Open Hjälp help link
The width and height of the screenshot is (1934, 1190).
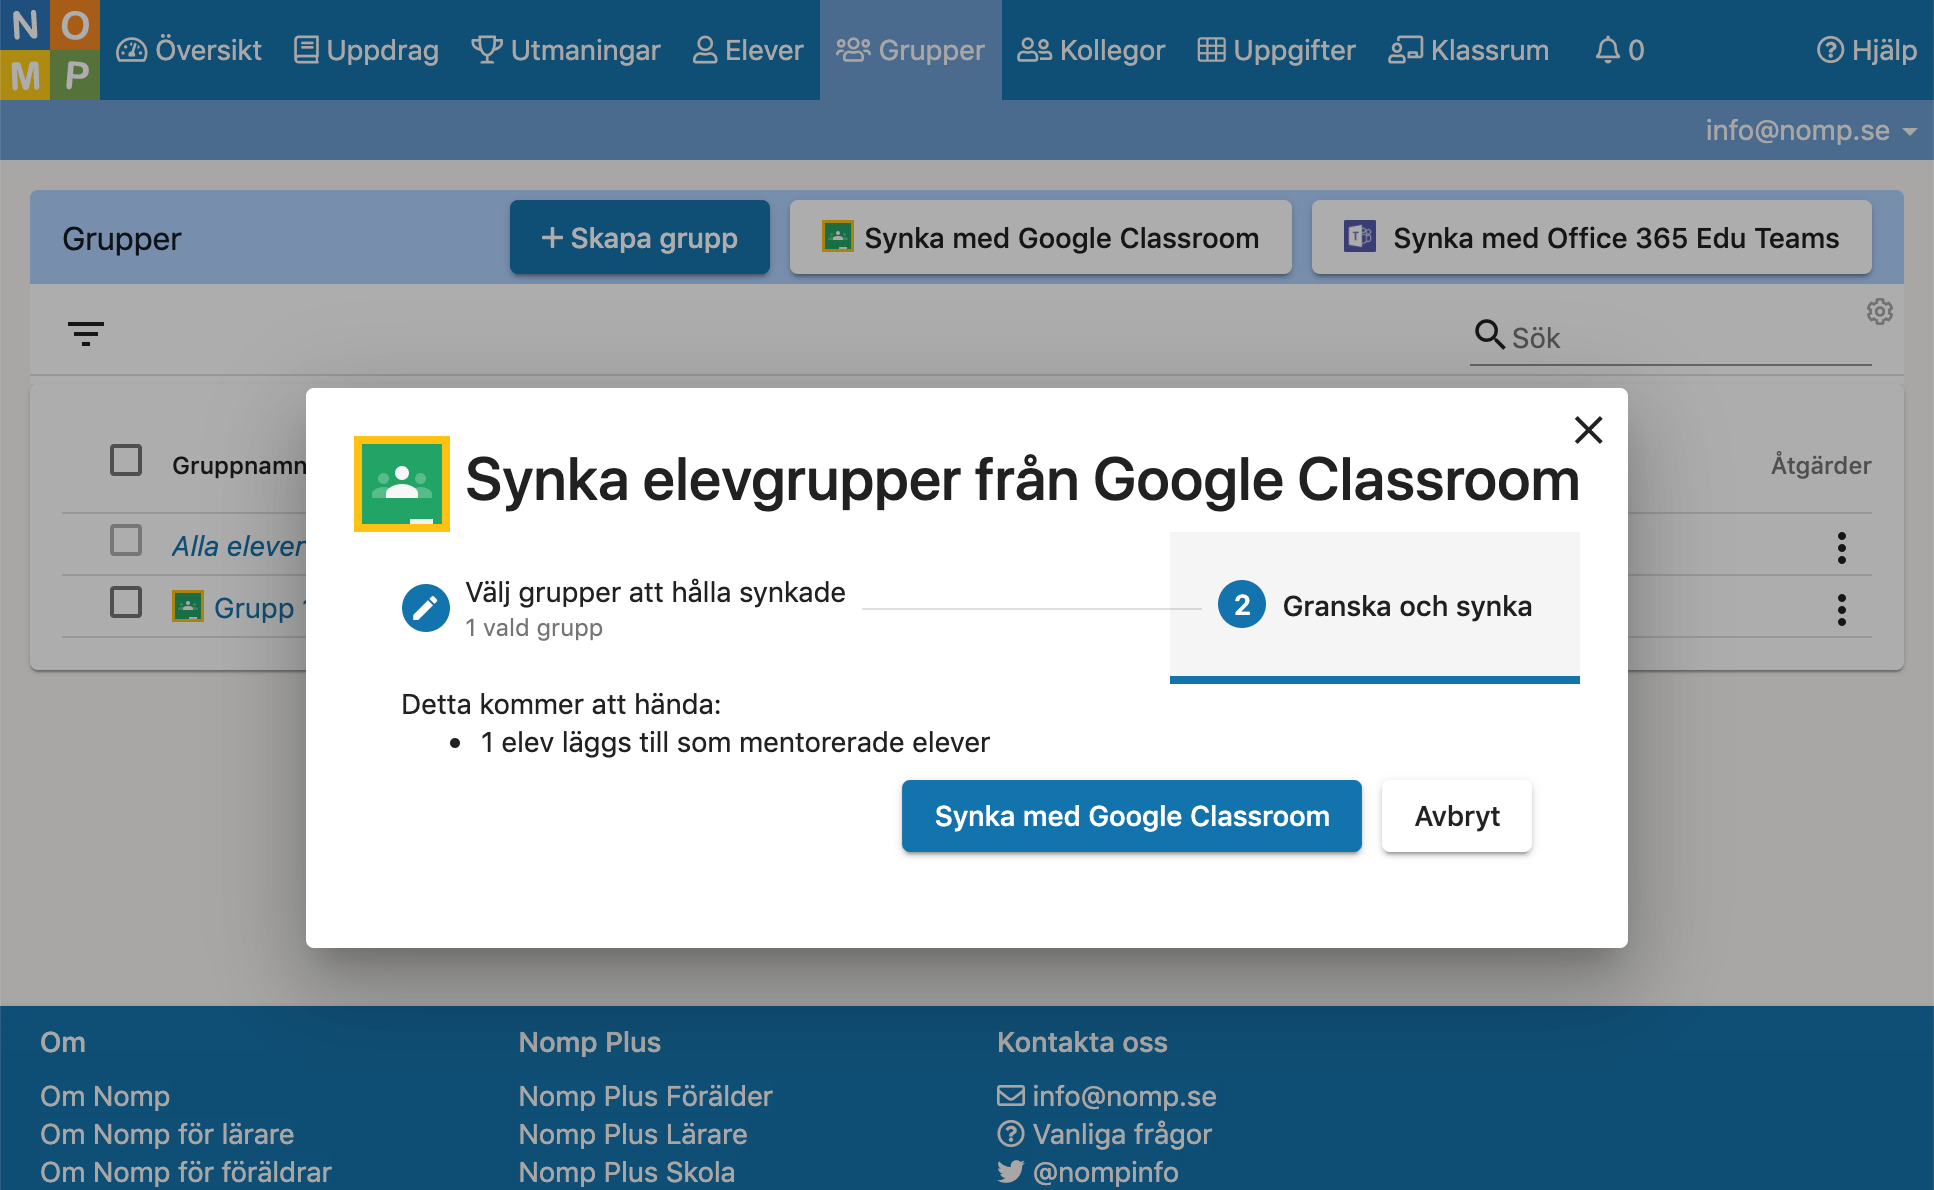point(1867,50)
